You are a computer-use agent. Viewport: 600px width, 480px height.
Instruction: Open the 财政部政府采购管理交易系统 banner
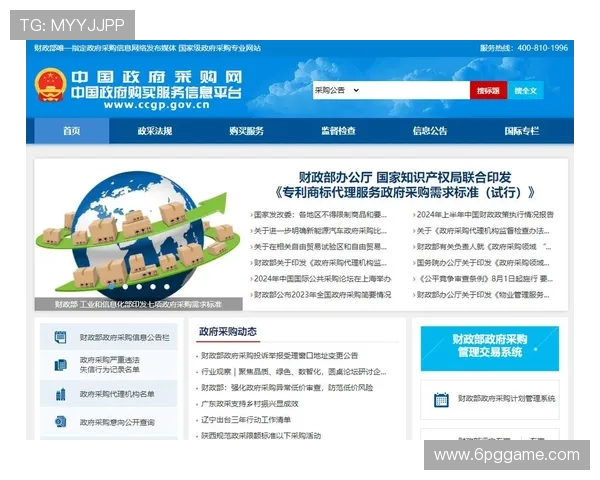490,348
